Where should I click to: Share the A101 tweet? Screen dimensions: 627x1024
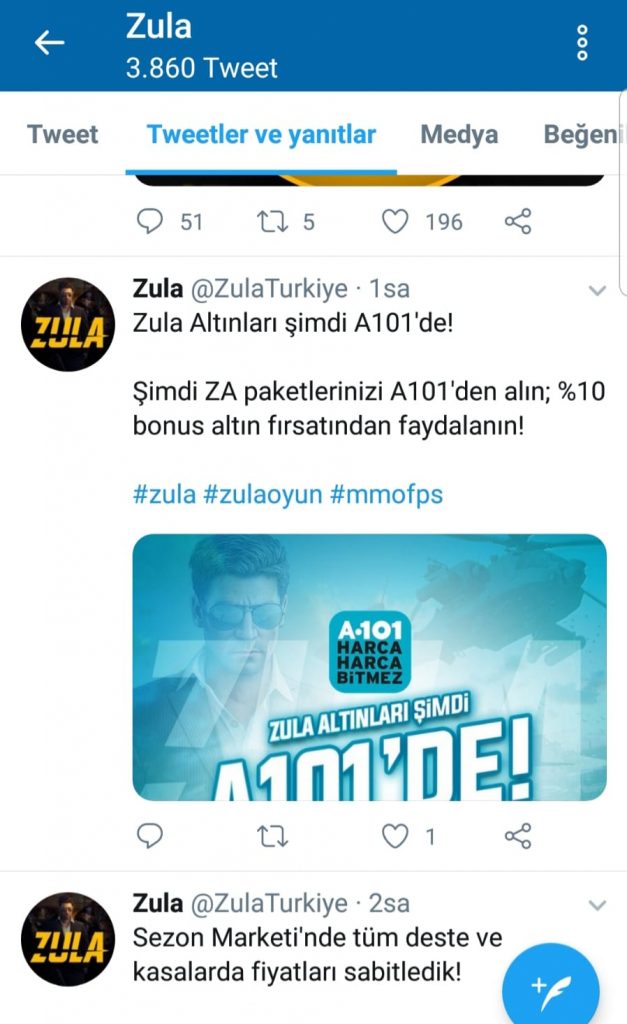(x=518, y=835)
